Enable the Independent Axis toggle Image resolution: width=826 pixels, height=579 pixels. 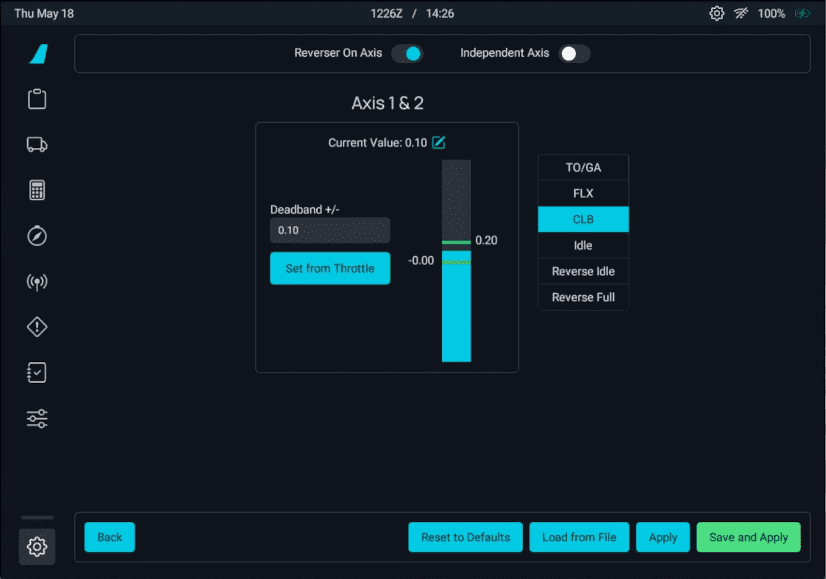point(574,53)
